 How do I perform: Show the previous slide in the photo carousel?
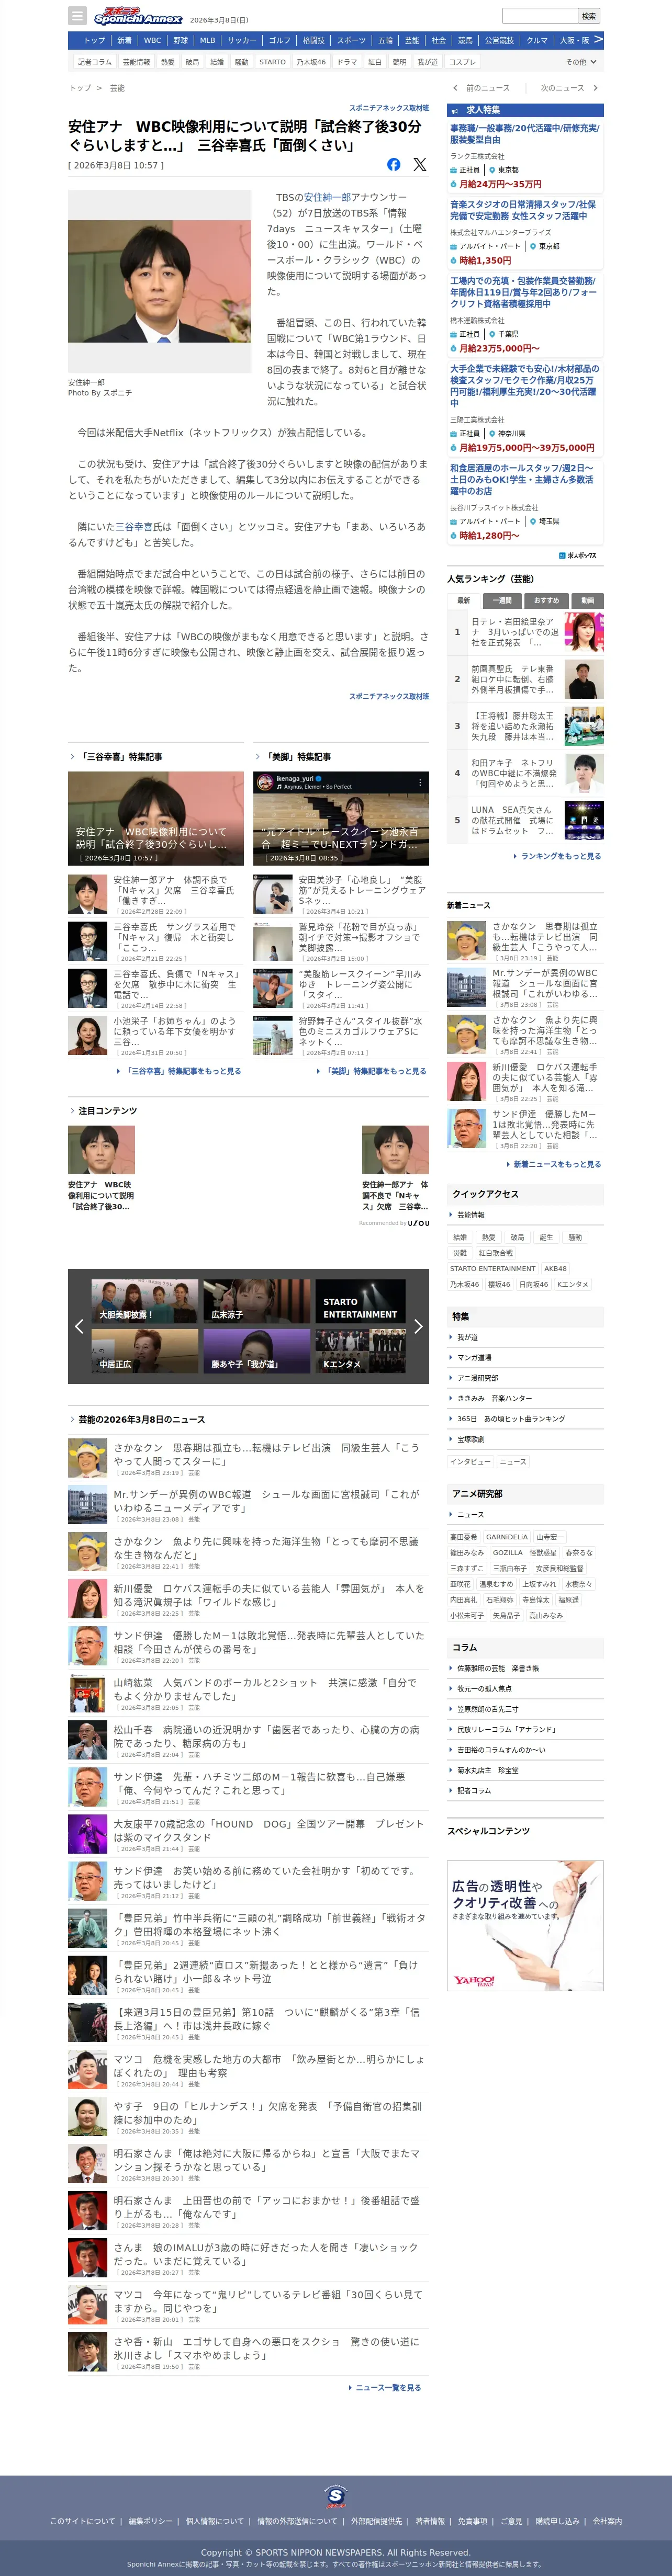tap(79, 1326)
